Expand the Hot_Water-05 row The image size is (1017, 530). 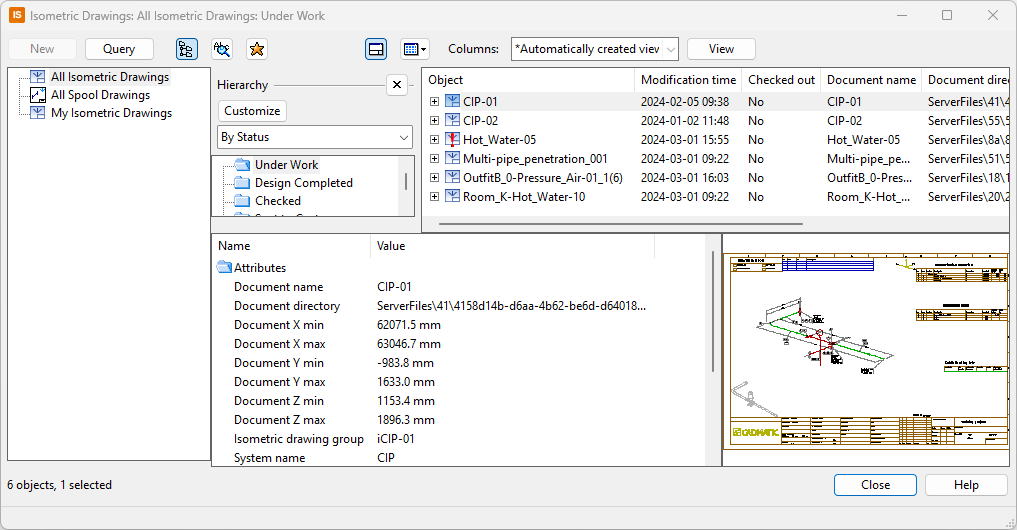click(434, 140)
